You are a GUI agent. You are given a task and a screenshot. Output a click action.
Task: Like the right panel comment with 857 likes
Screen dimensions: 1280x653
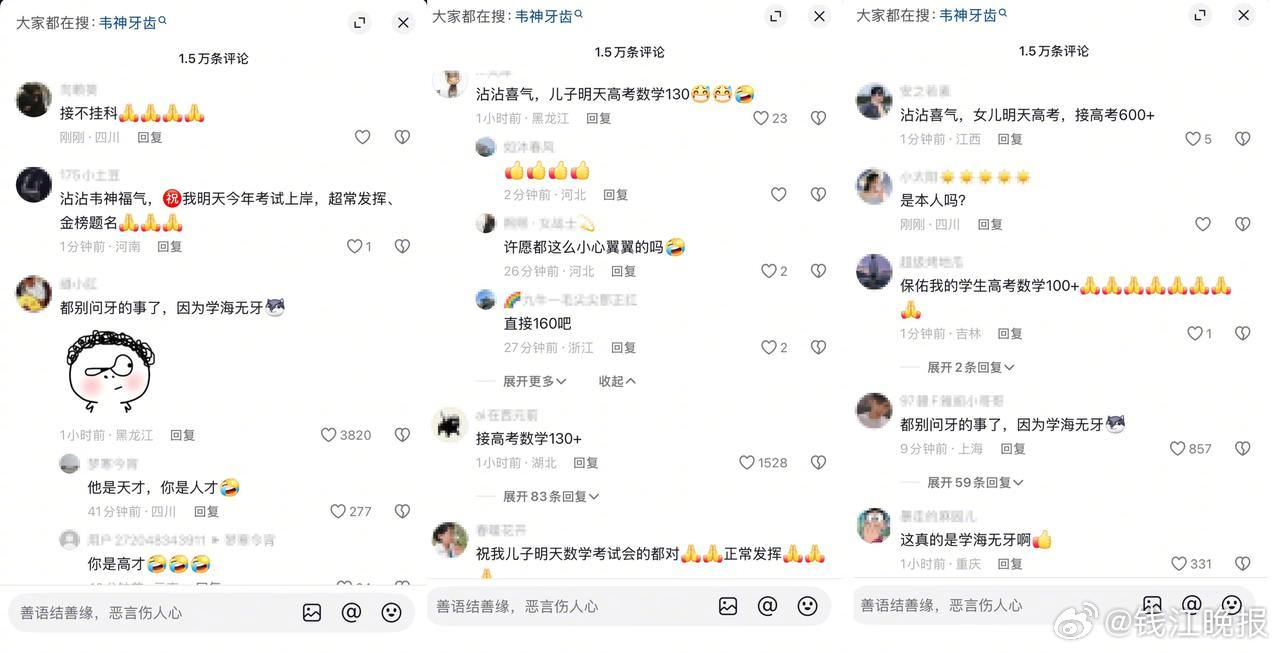point(1177,449)
